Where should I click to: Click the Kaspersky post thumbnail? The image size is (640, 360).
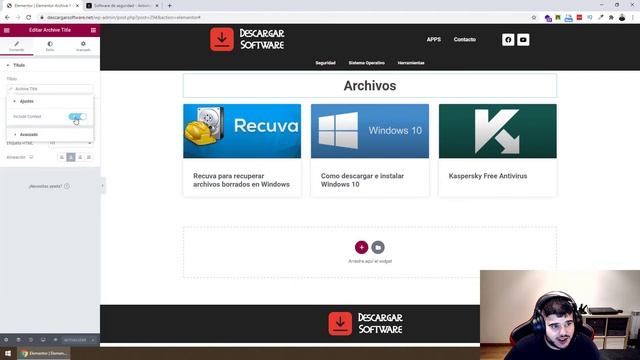pyautogui.click(x=498, y=131)
